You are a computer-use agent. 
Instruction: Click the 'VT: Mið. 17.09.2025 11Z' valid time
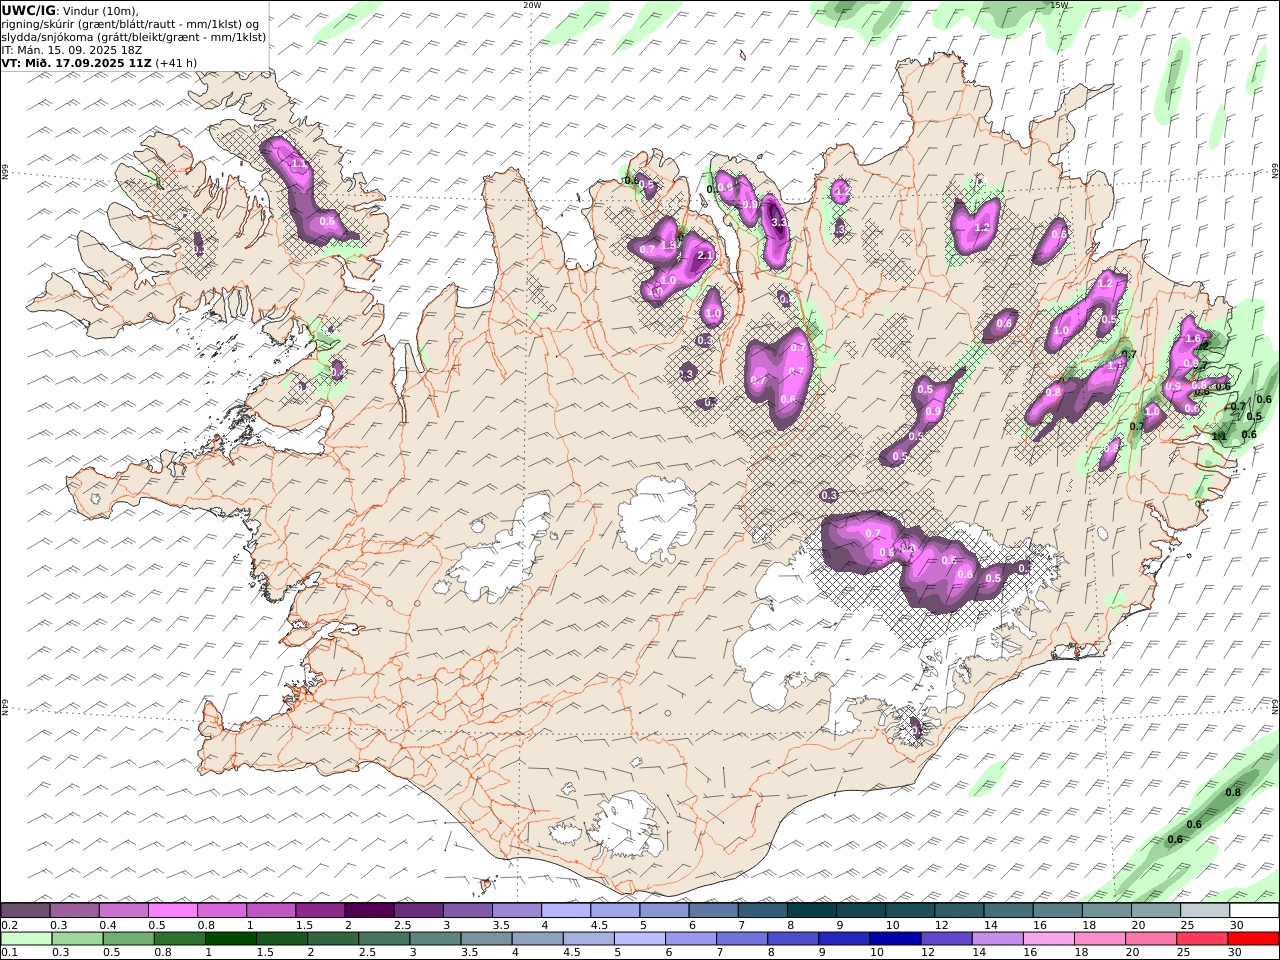(76, 62)
